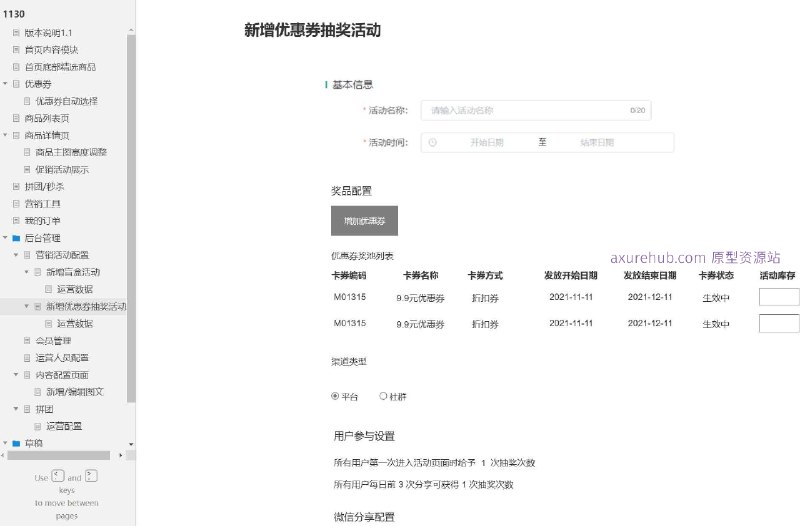Screen dimensions: 800x526
Task: Open the 商品详情页 page in the sidebar
Action: [47, 135]
